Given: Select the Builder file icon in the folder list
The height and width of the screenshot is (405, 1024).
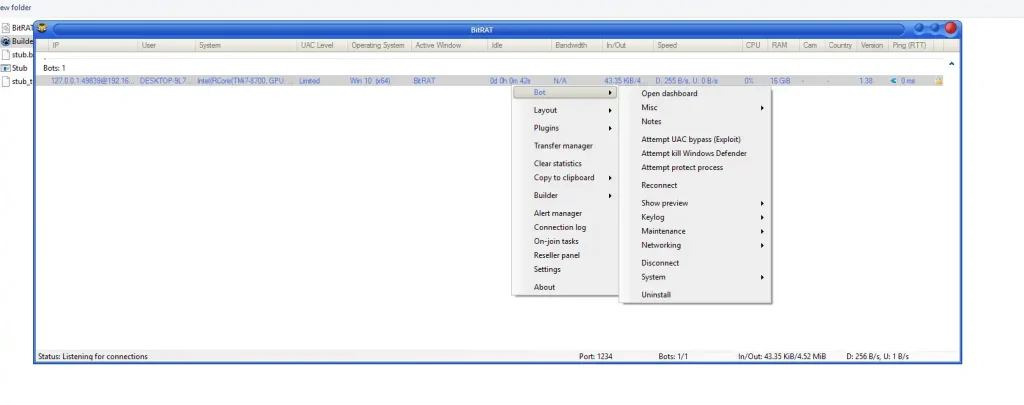Looking at the screenshot, I should point(5,41).
